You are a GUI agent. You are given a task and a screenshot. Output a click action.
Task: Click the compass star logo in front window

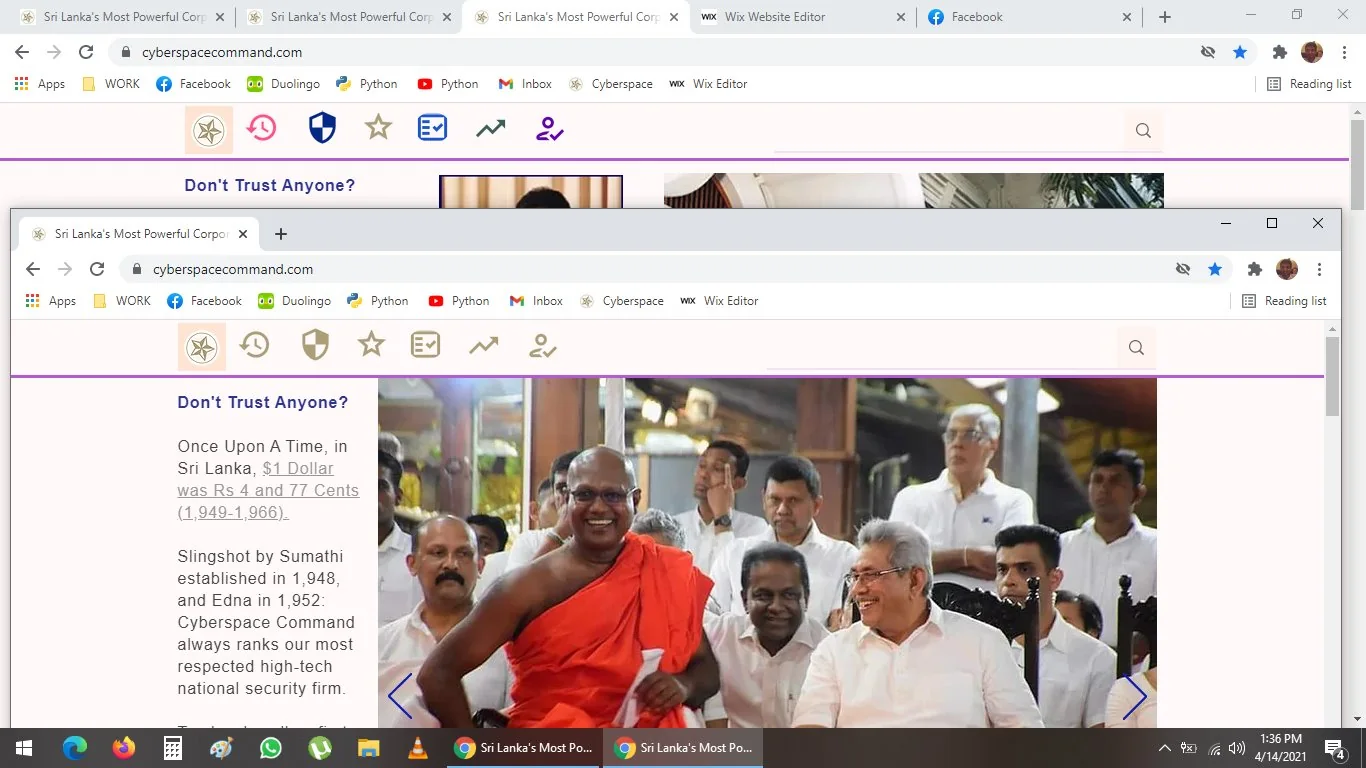point(202,347)
